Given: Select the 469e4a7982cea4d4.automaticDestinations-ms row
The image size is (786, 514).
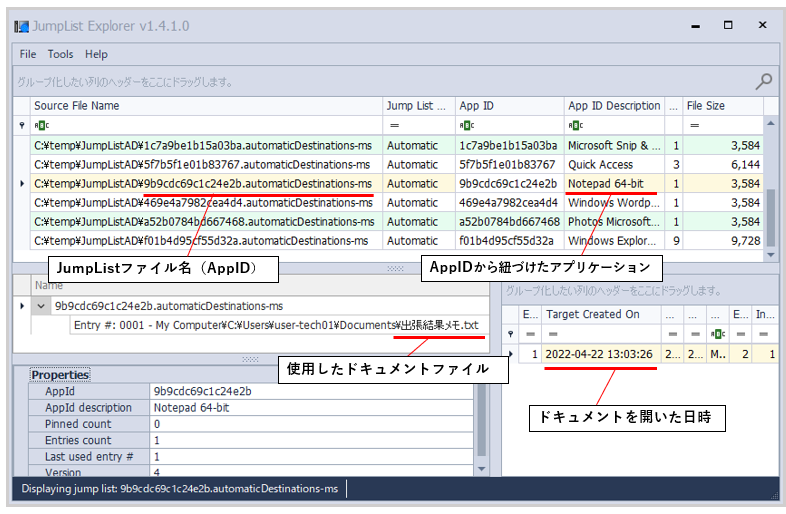Looking at the screenshot, I should pos(397,203).
